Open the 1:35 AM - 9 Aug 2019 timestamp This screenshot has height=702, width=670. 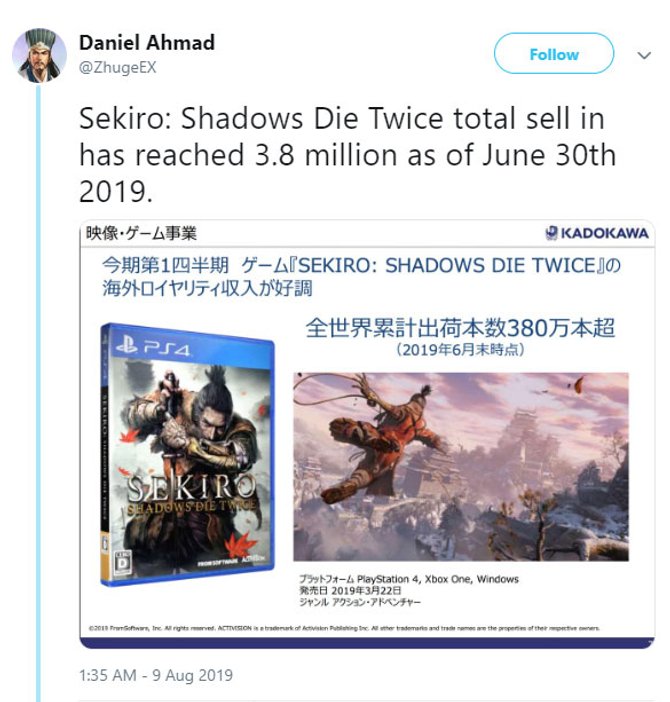(x=156, y=675)
